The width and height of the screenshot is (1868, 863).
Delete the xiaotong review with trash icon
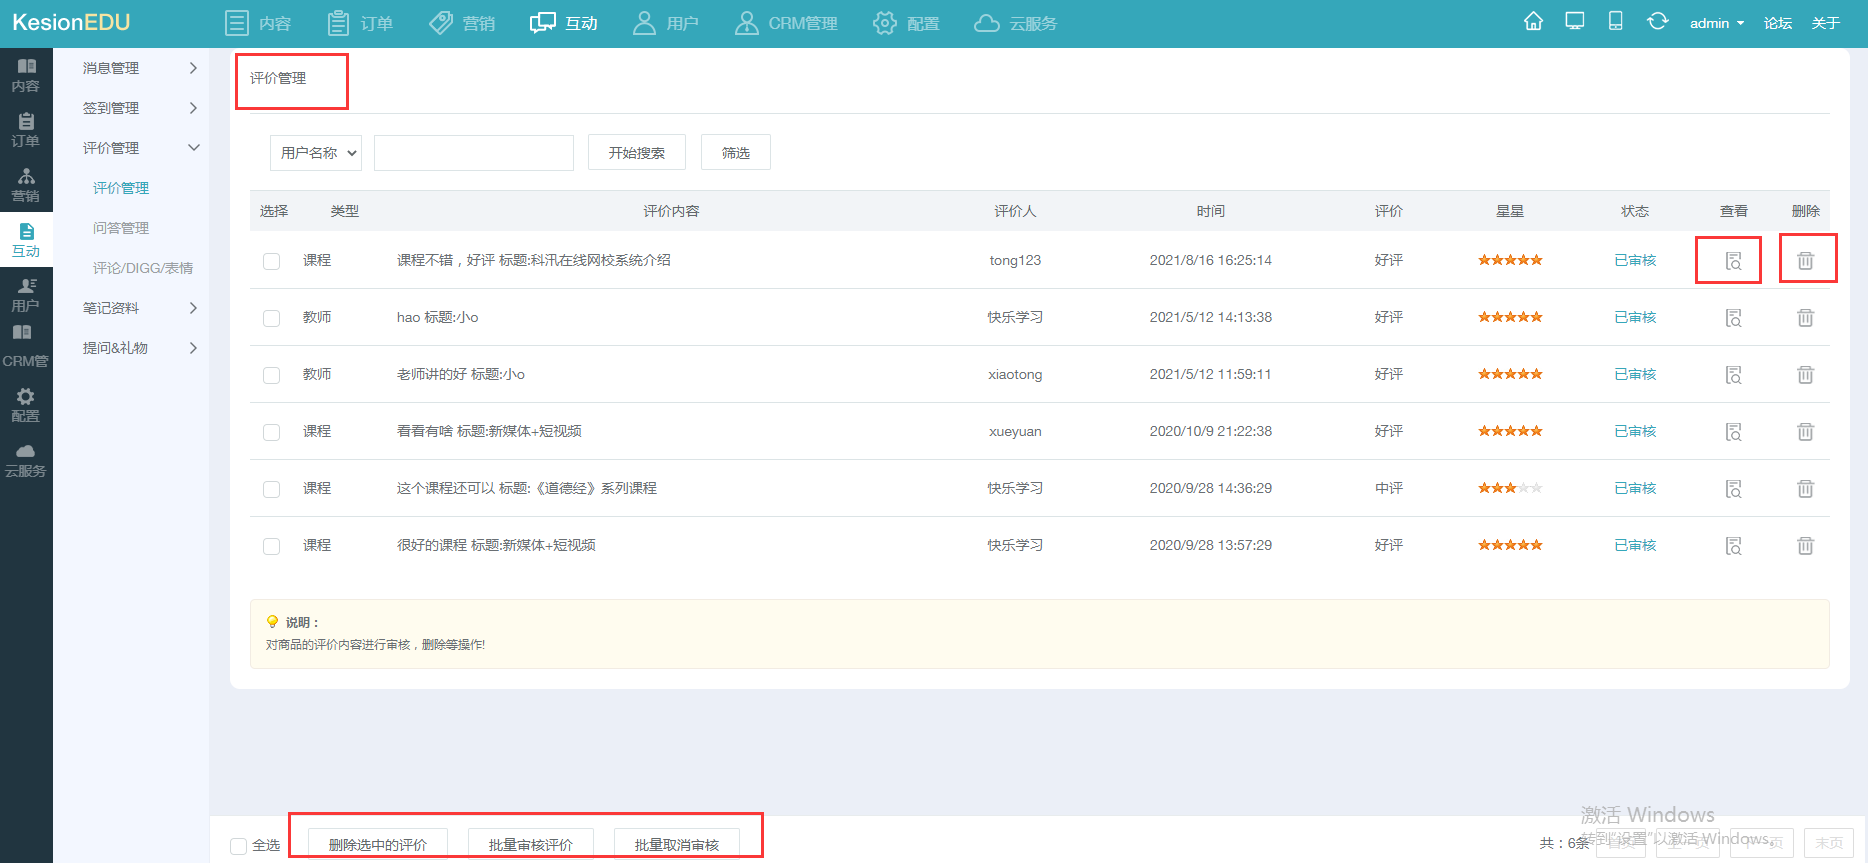tap(1805, 375)
